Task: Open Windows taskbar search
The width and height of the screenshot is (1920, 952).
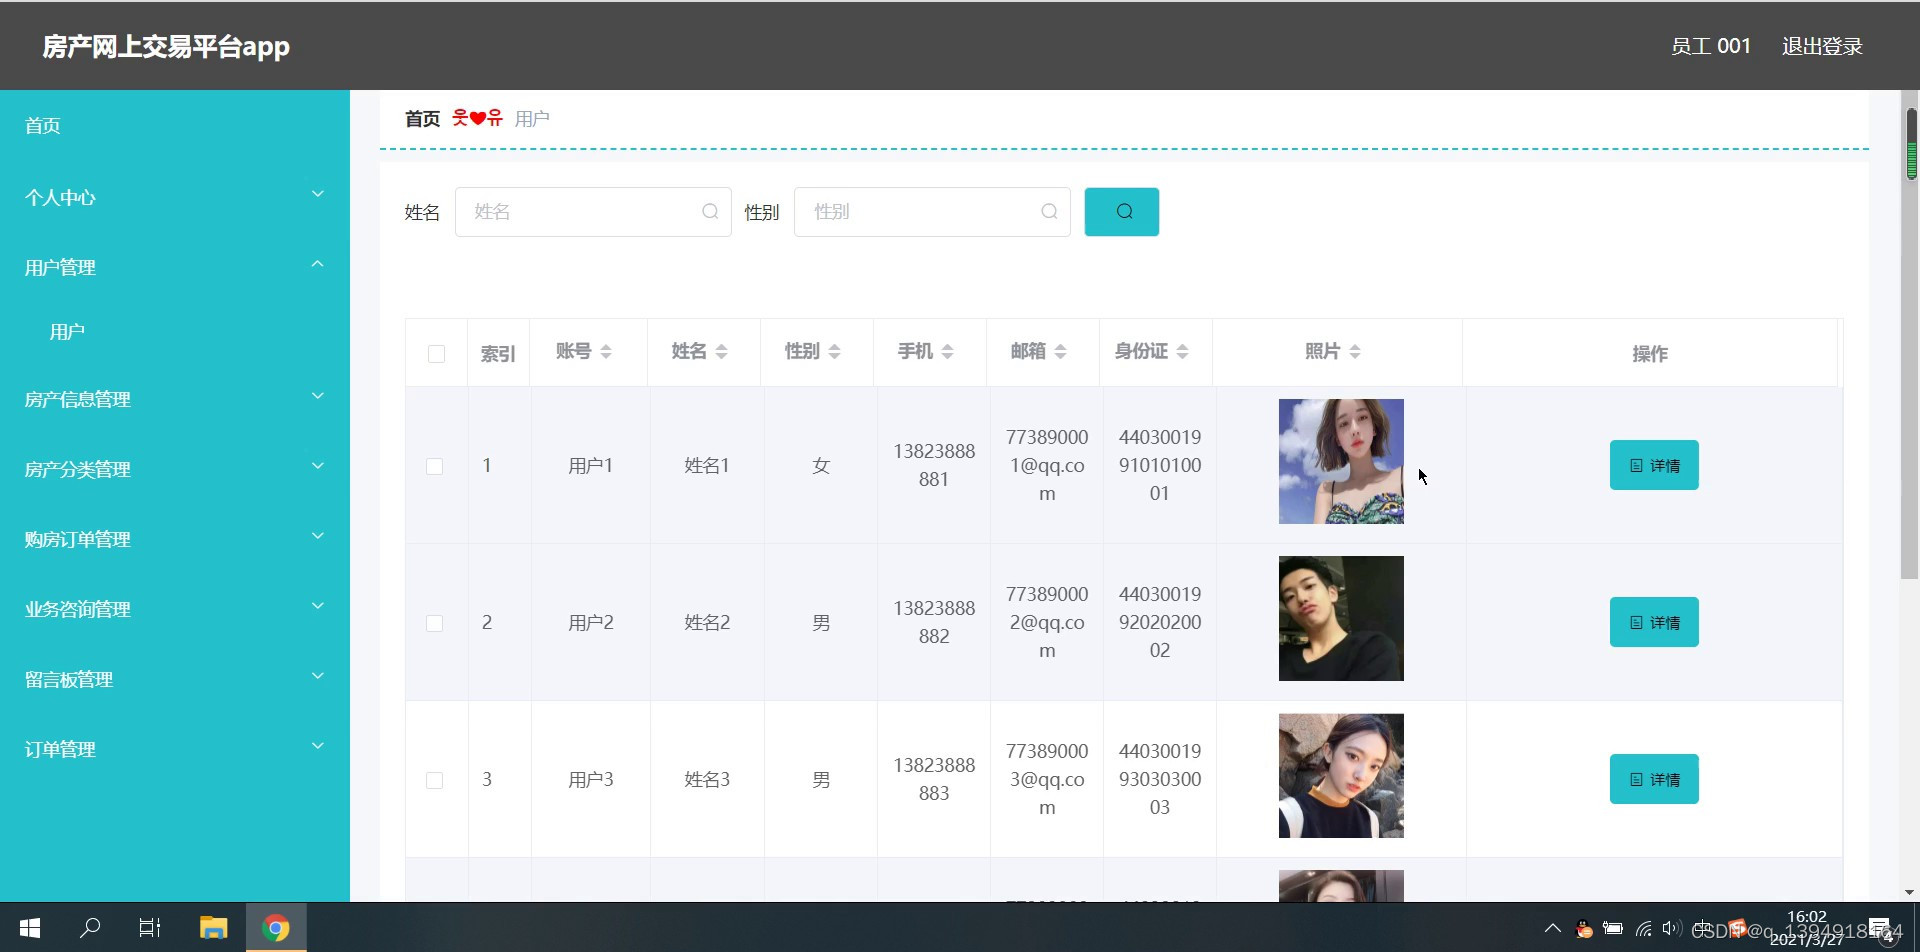Action: pos(90,928)
